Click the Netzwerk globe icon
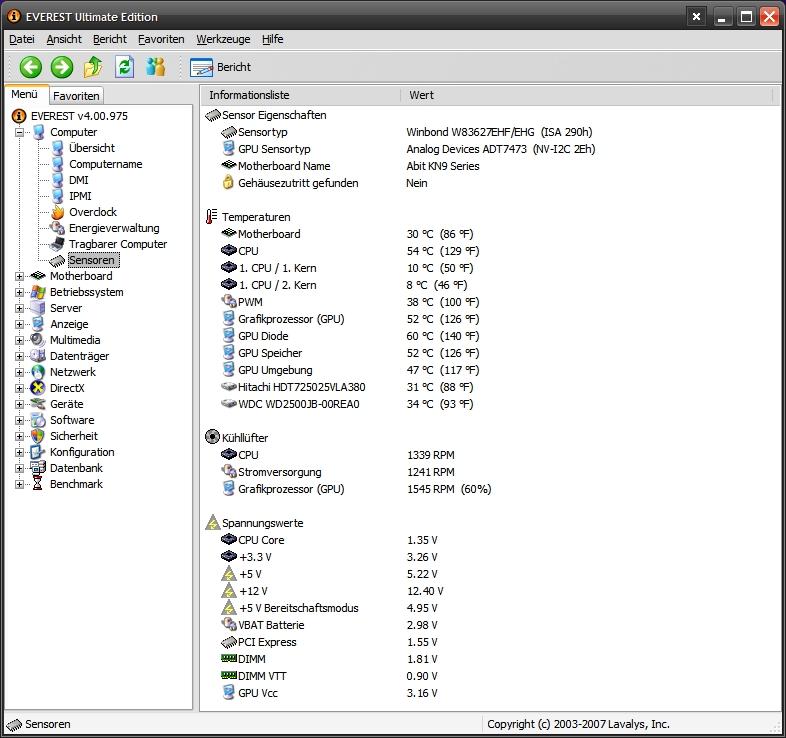The width and height of the screenshot is (786, 738). (38, 373)
